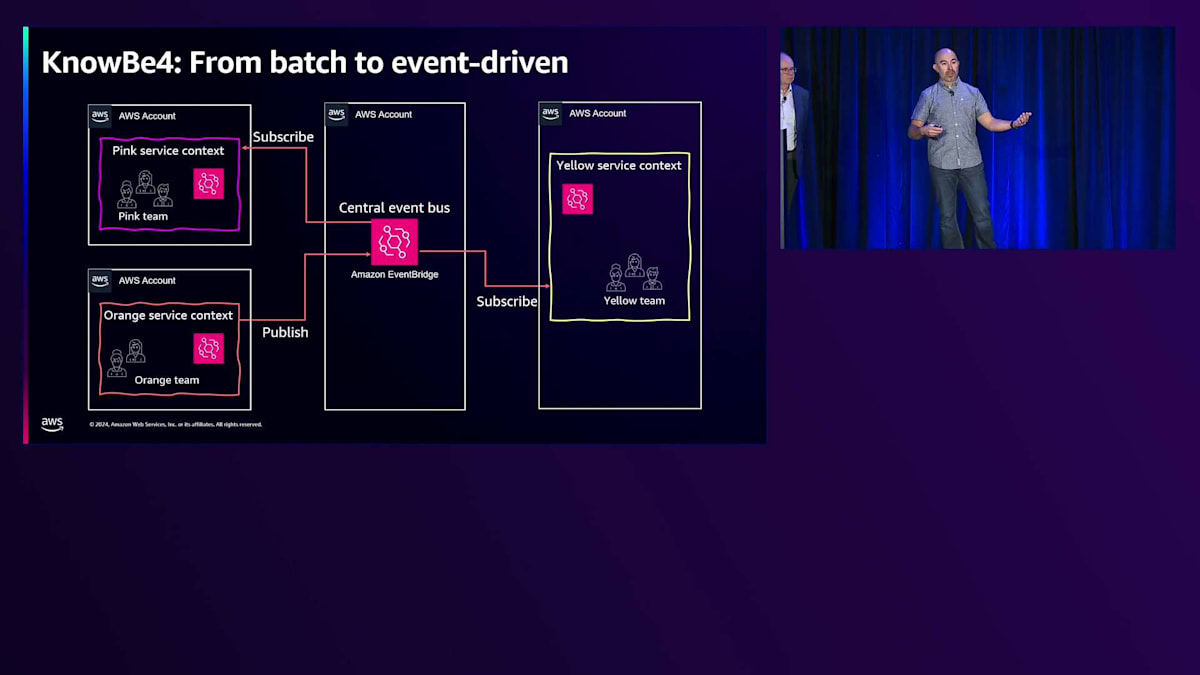Click the slide title 'KnowBe4: From batch to event-driven'
This screenshot has height=675, width=1200.
point(305,62)
